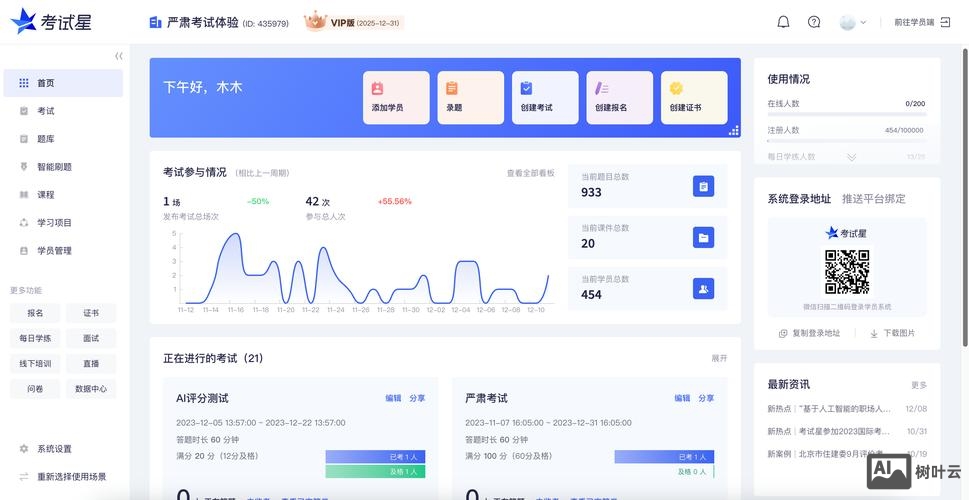969x500 pixels.
Task: Click 重新选择使用场景 switch icon
Action: click(x=23, y=477)
